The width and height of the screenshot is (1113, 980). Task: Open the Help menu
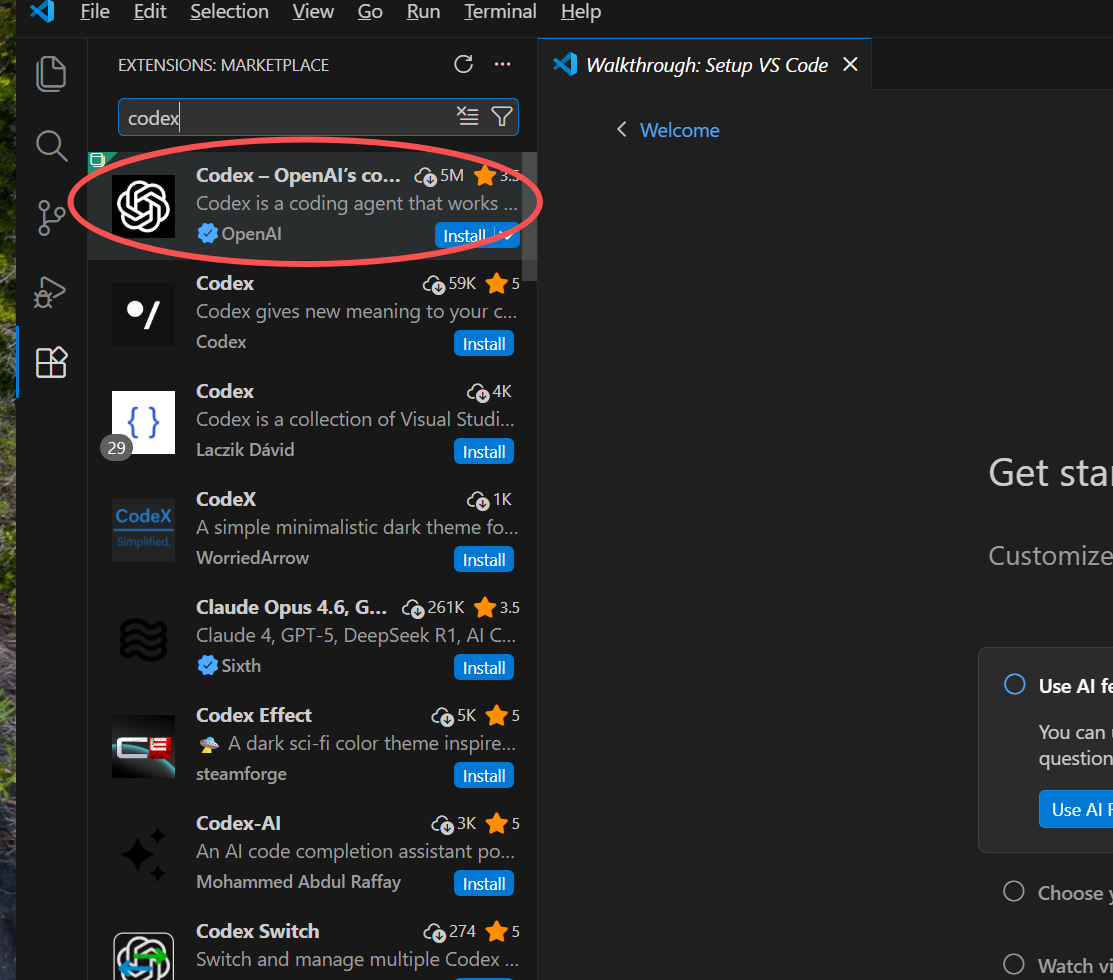(x=581, y=11)
